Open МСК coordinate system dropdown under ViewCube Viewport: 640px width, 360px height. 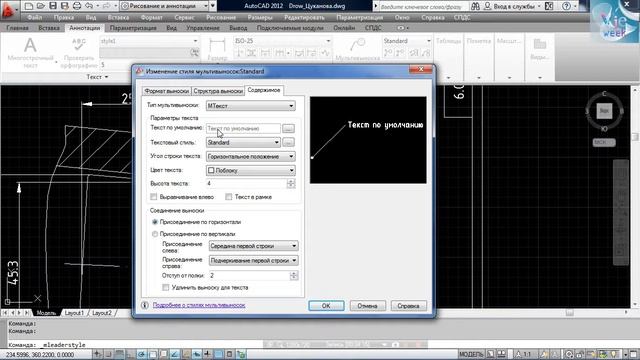click(x=604, y=142)
